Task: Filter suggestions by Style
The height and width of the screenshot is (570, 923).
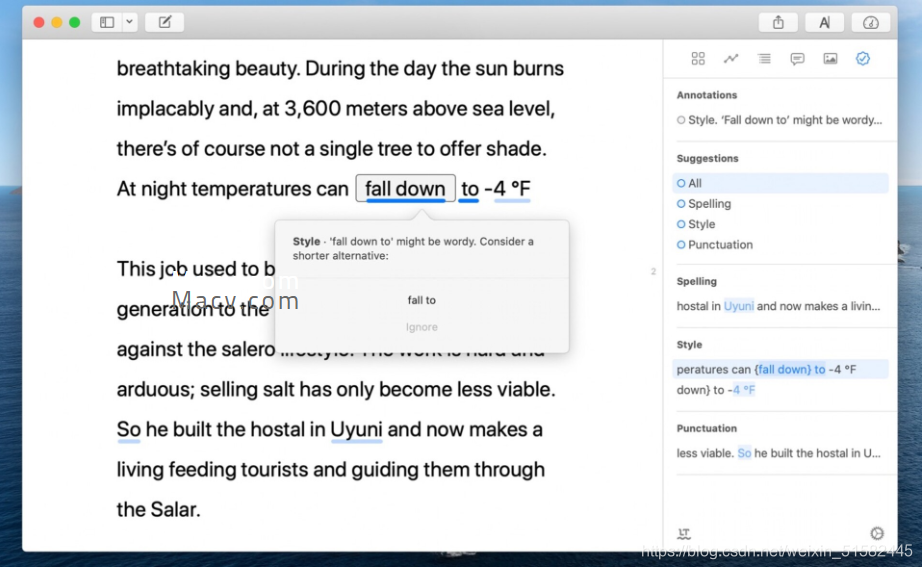Action: [696, 224]
